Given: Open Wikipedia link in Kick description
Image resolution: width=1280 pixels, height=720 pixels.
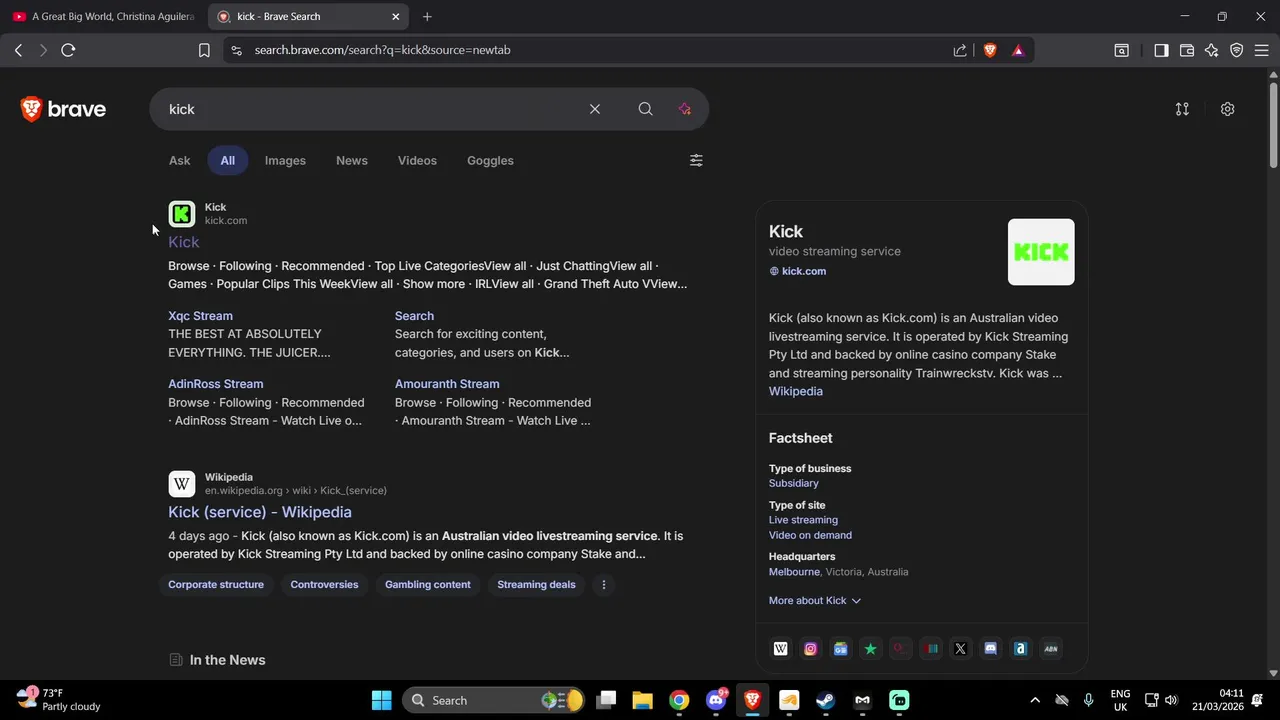Looking at the screenshot, I should pyautogui.click(x=796, y=391).
